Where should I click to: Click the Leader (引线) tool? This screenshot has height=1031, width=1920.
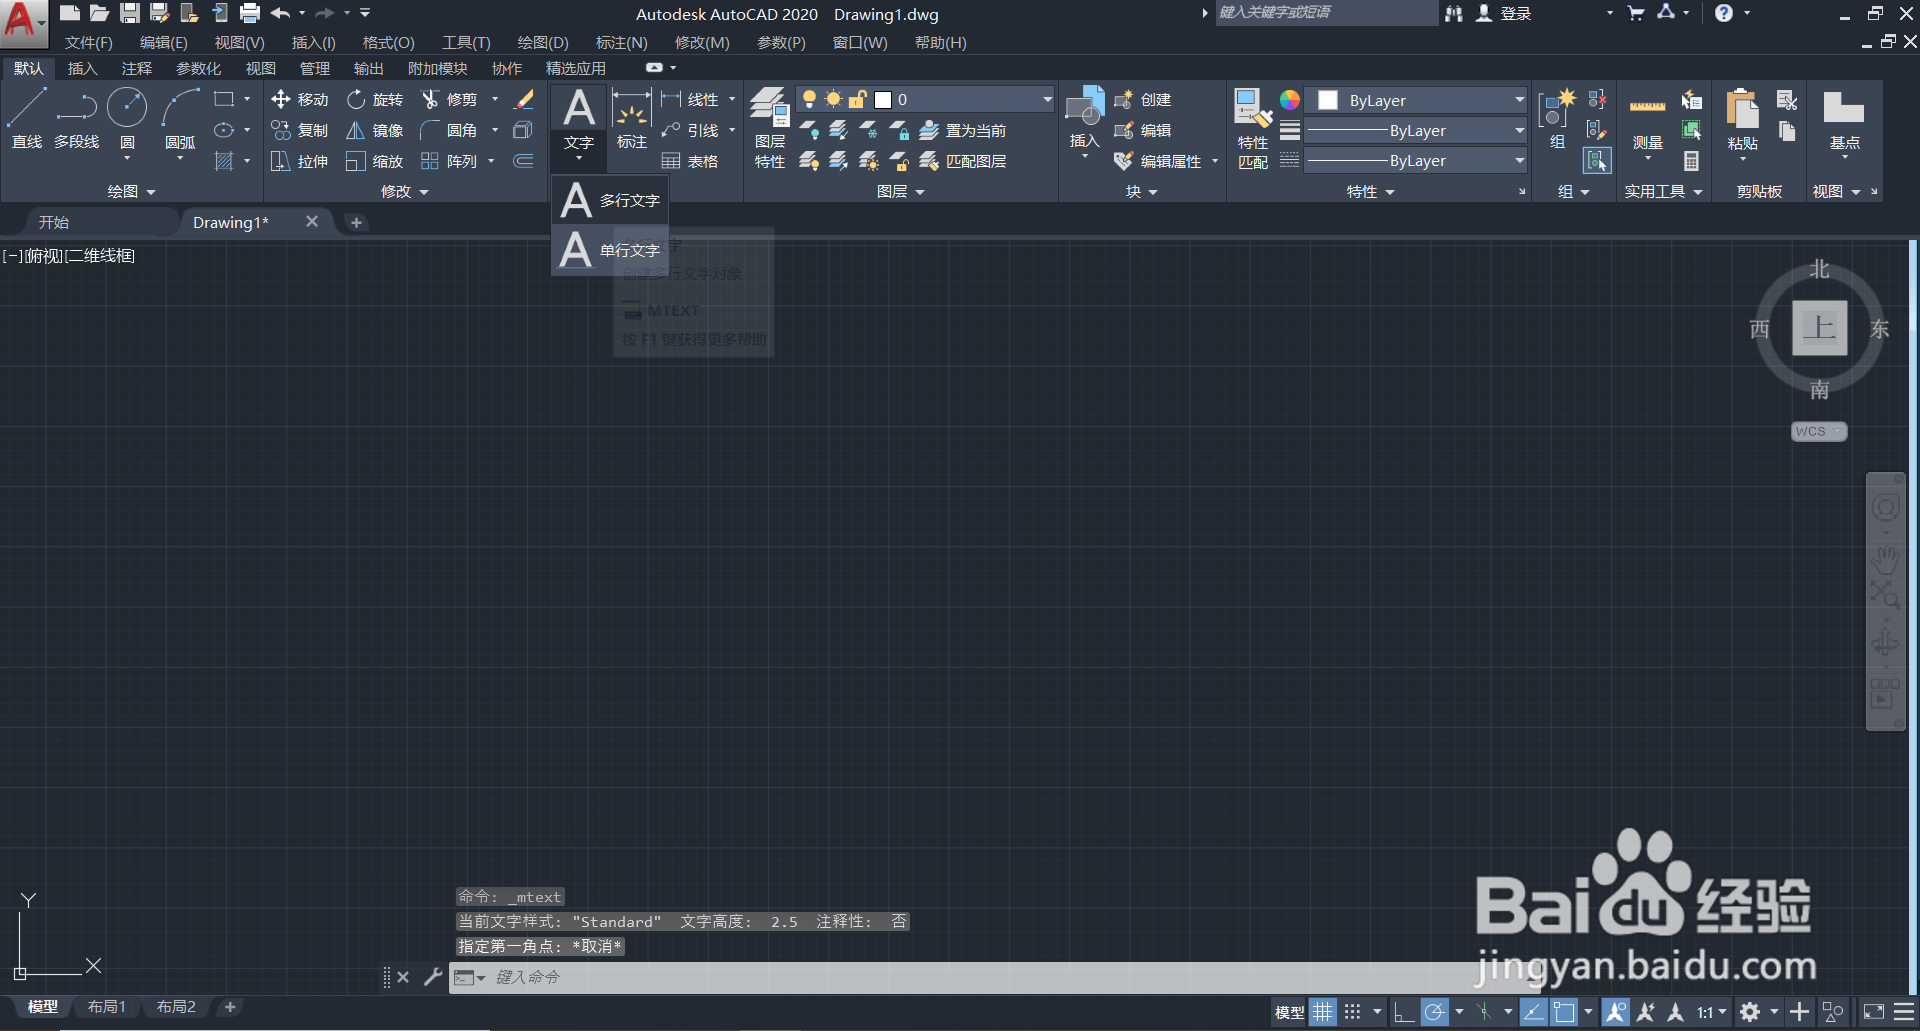click(691, 131)
